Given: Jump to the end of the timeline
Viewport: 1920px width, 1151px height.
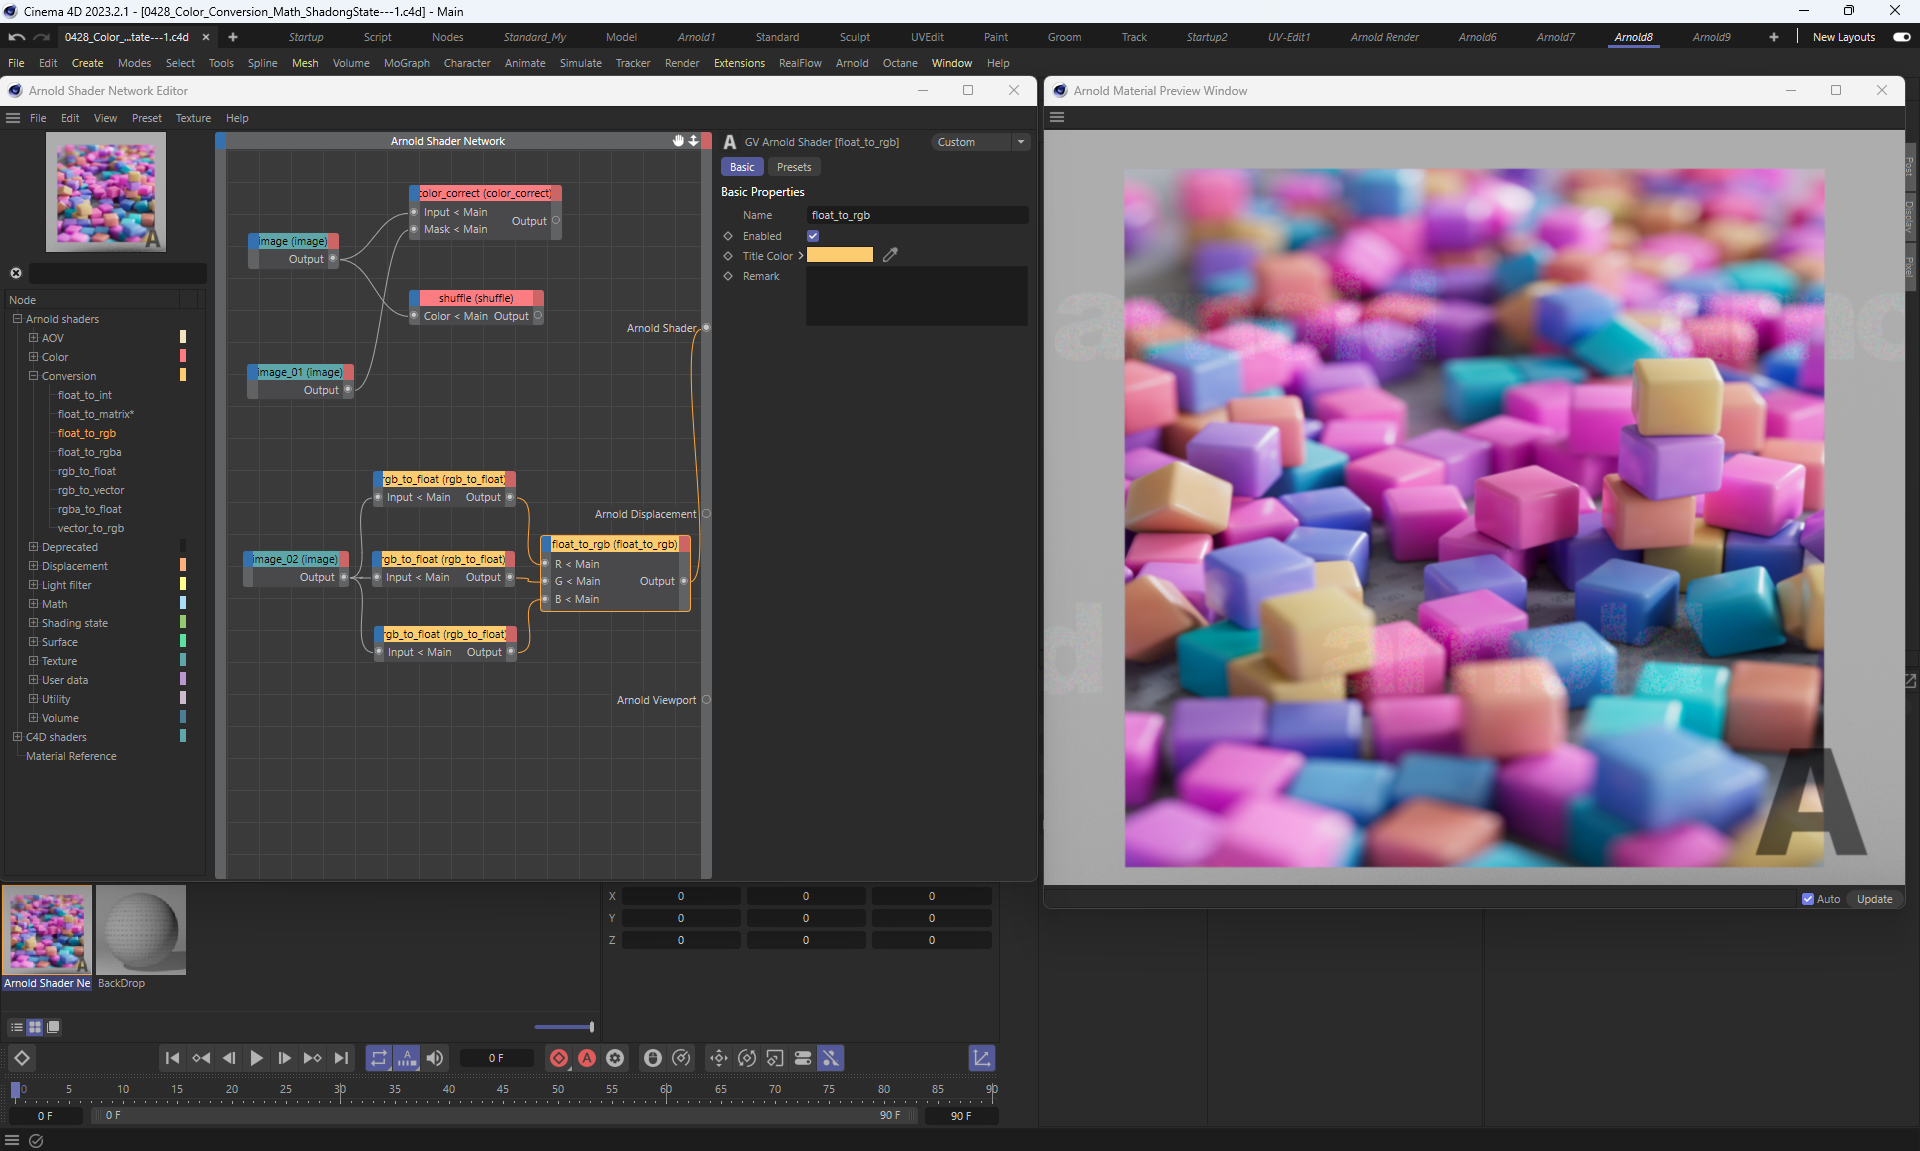Looking at the screenshot, I should point(341,1058).
